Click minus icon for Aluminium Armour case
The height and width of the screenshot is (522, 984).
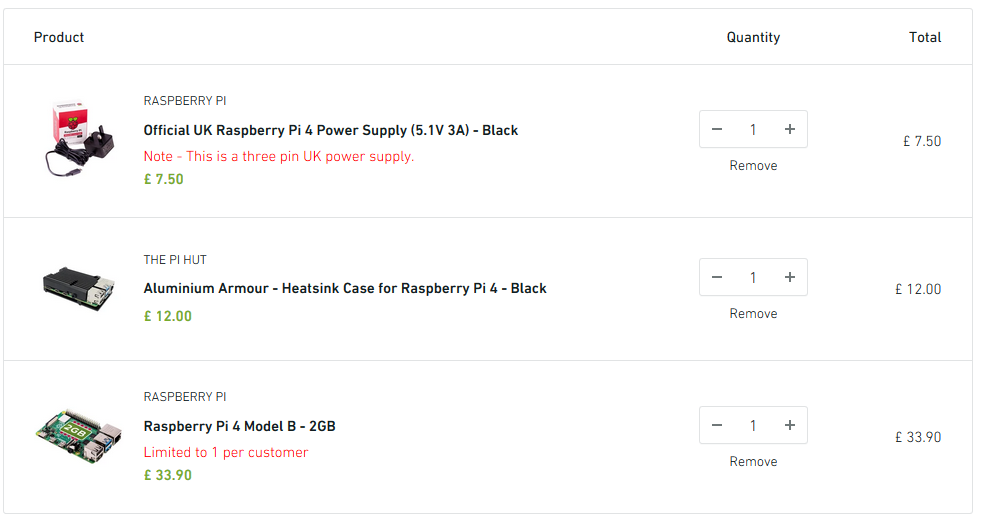pos(717,277)
